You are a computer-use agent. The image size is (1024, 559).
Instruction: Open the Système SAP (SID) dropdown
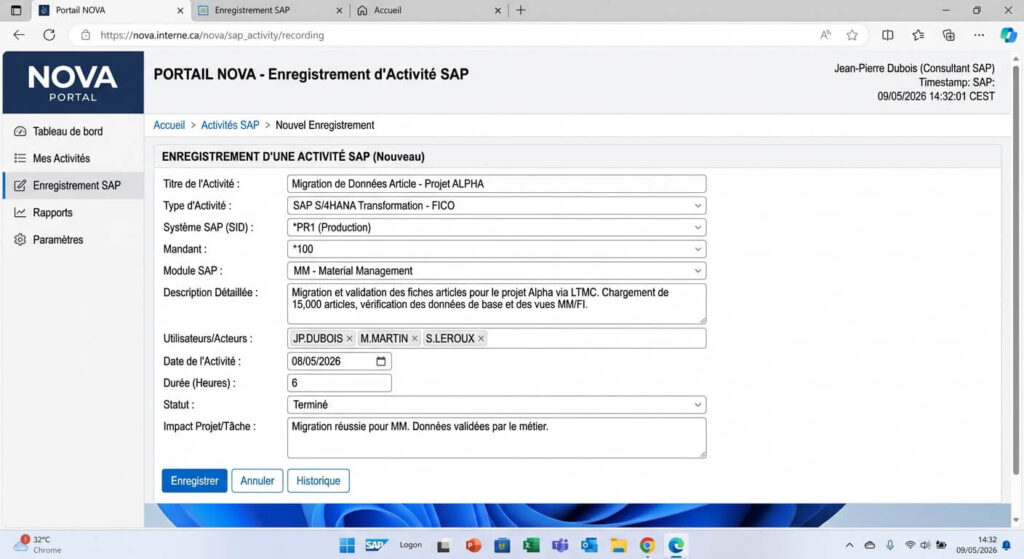click(x=496, y=227)
